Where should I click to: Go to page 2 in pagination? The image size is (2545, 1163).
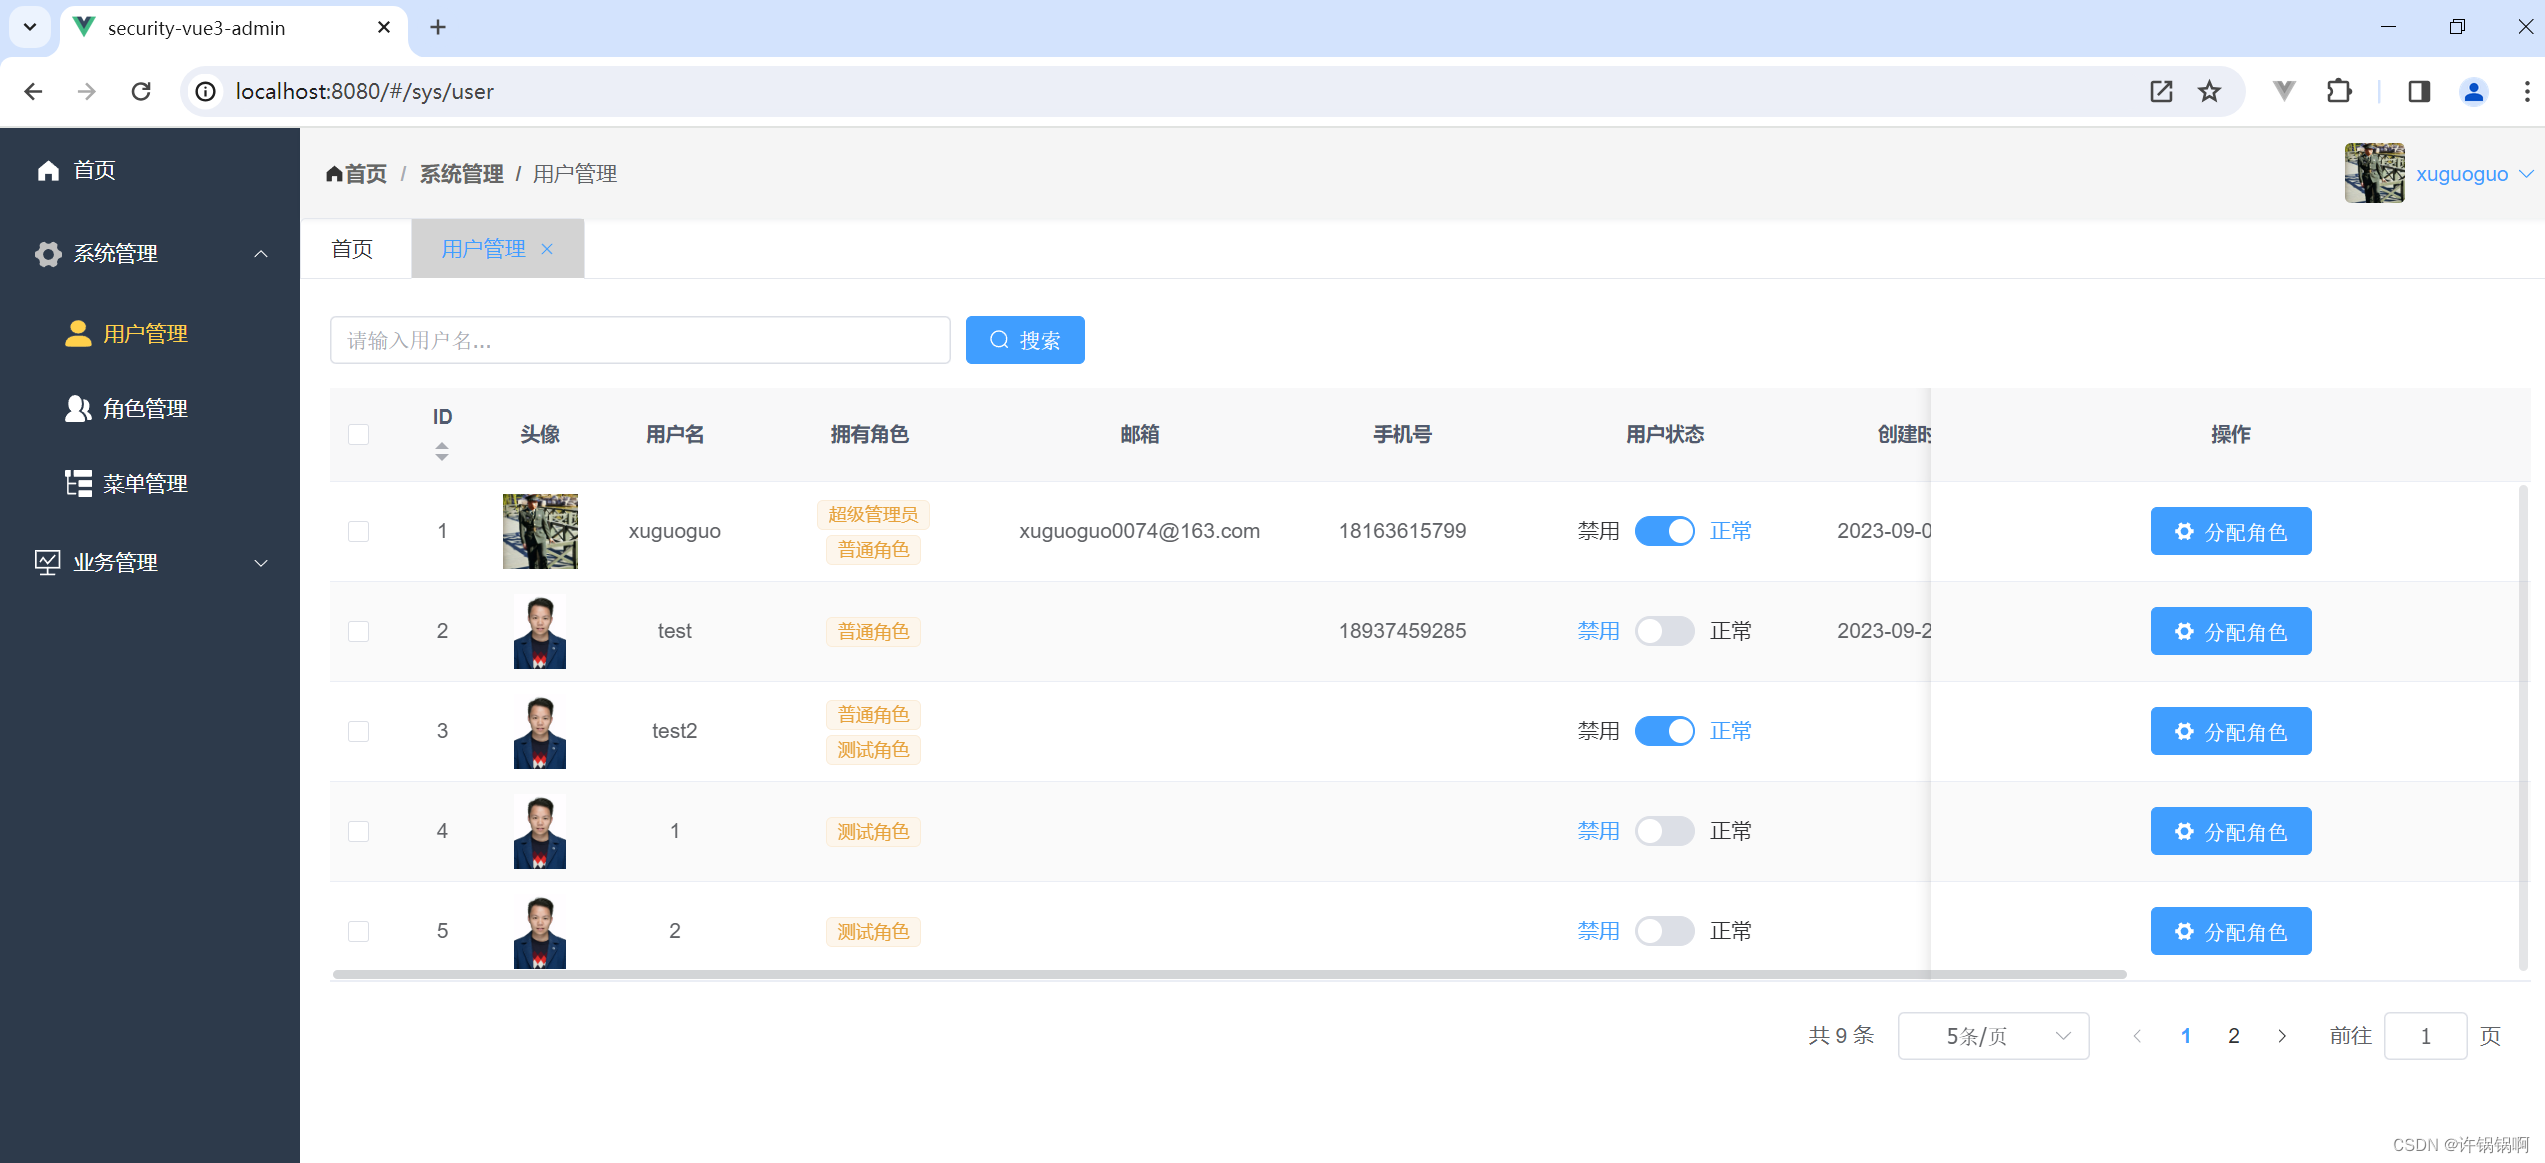click(2233, 1036)
